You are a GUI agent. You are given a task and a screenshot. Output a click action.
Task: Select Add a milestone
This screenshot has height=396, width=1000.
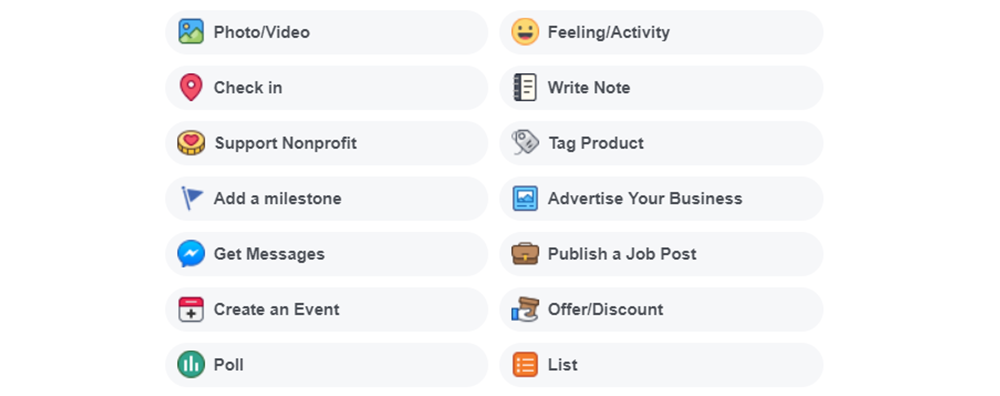point(327,198)
